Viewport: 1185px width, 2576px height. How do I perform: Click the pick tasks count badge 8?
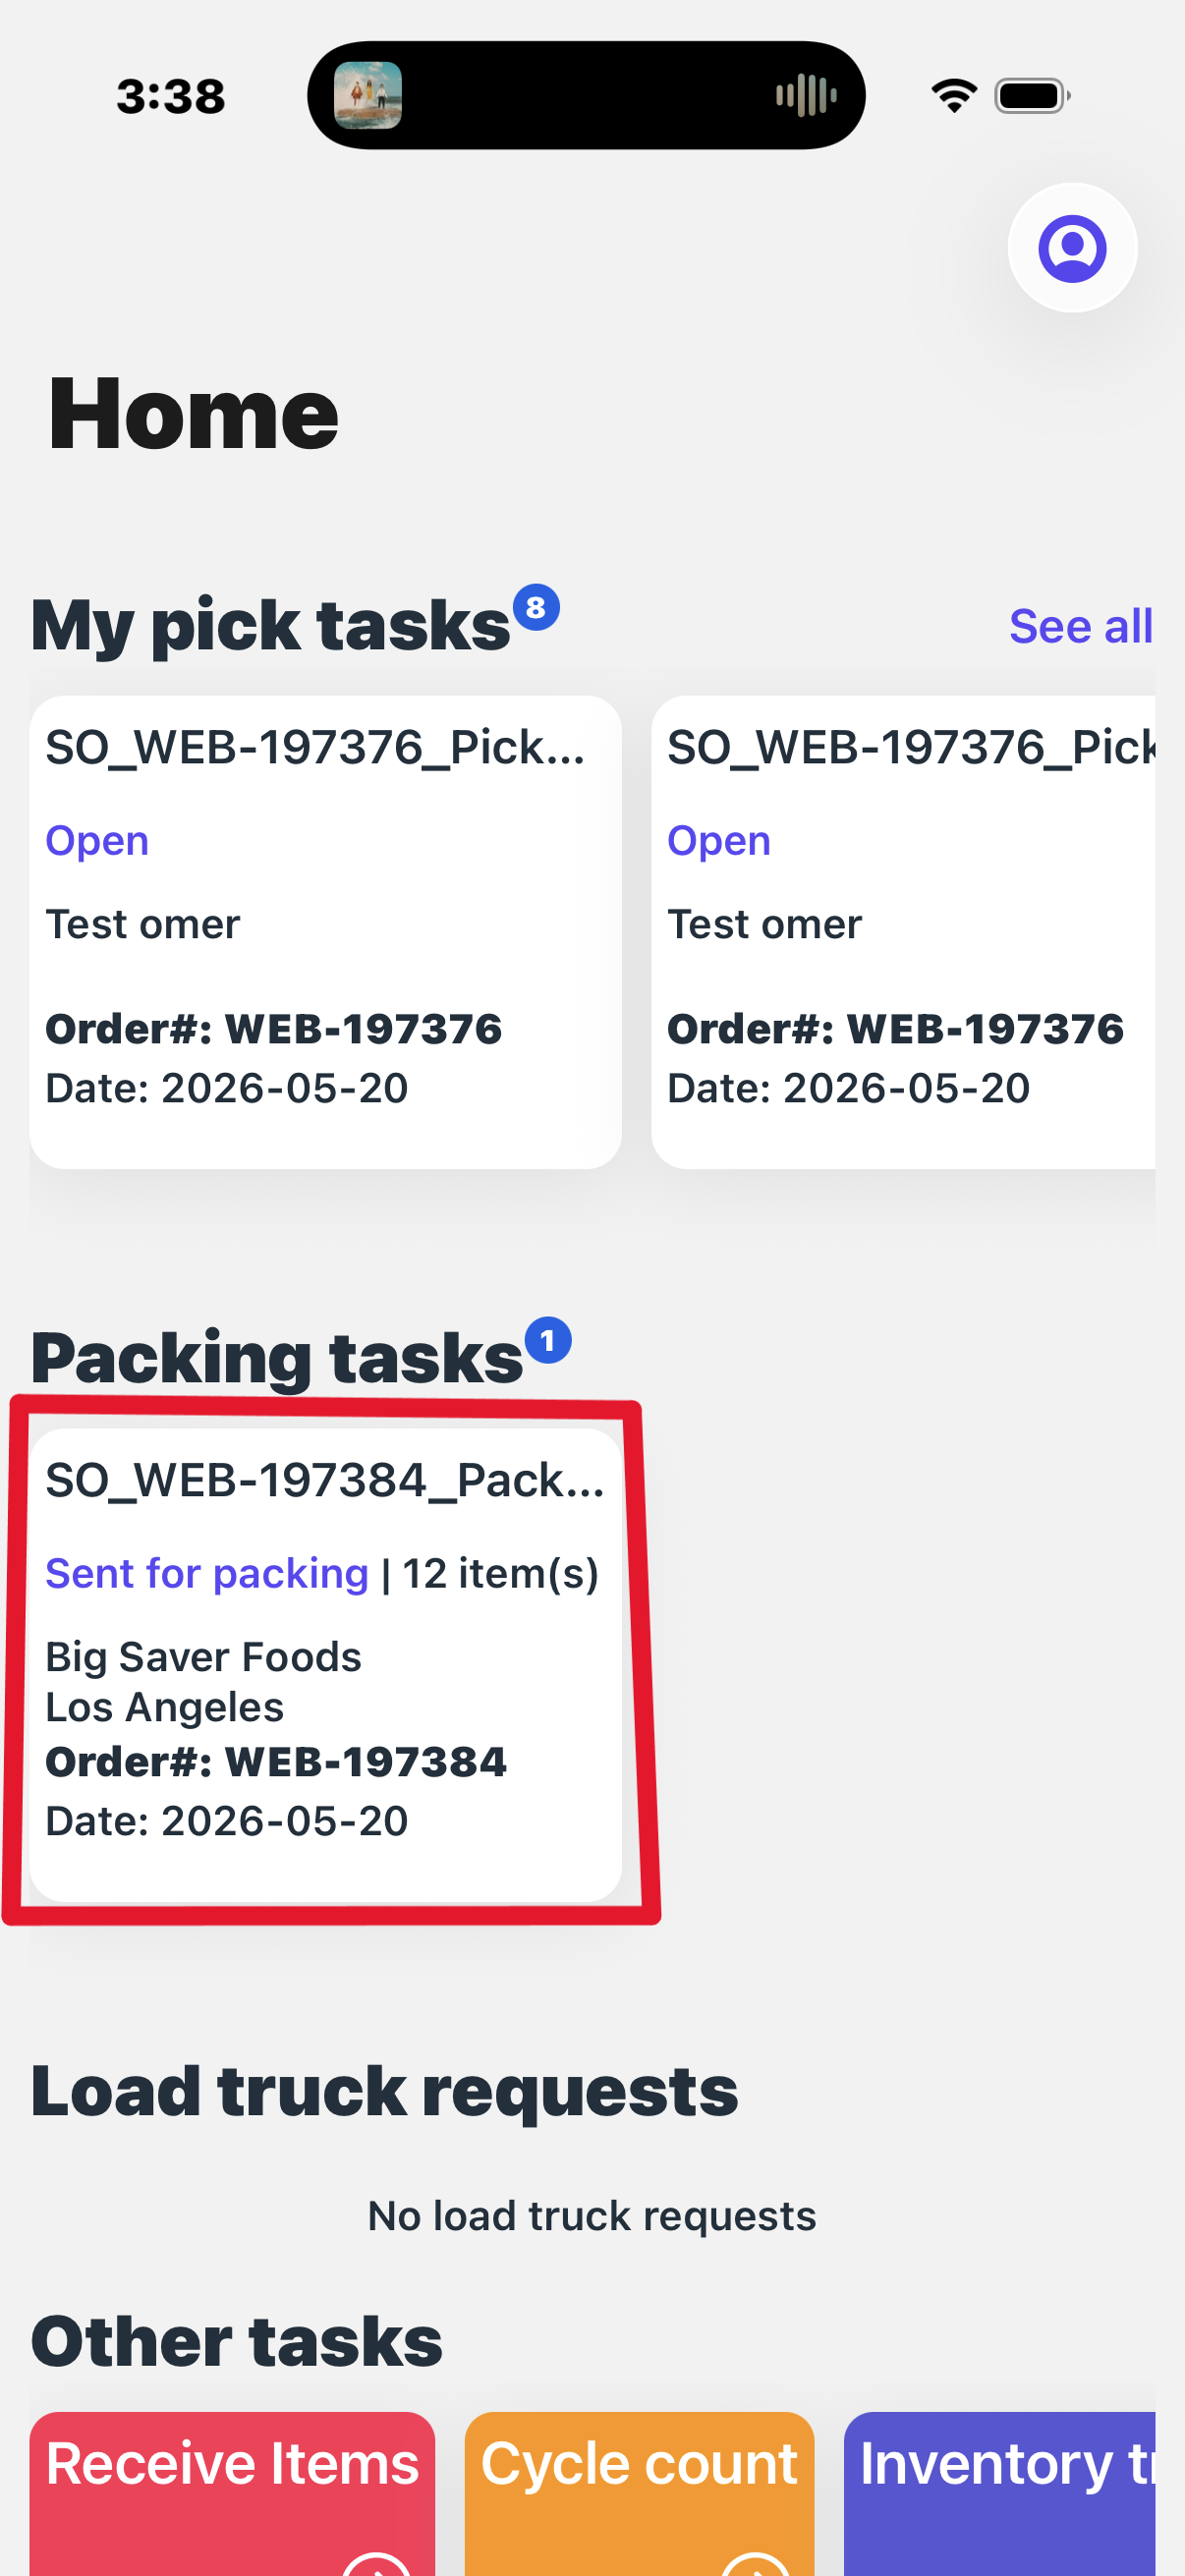click(x=536, y=607)
